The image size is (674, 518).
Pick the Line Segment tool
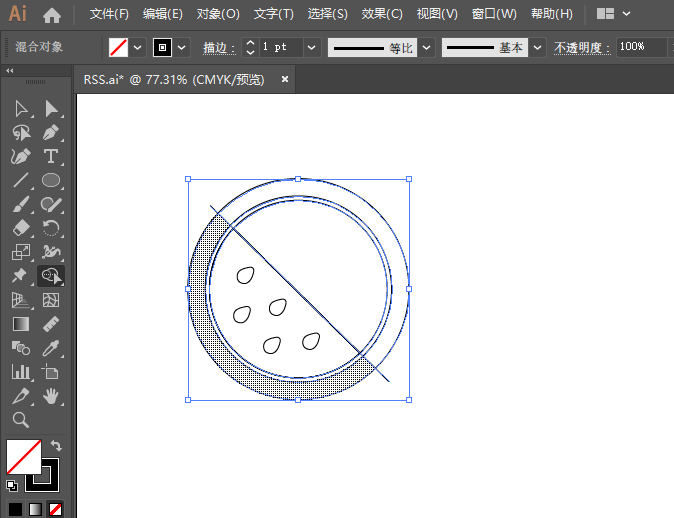coord(21,181)
